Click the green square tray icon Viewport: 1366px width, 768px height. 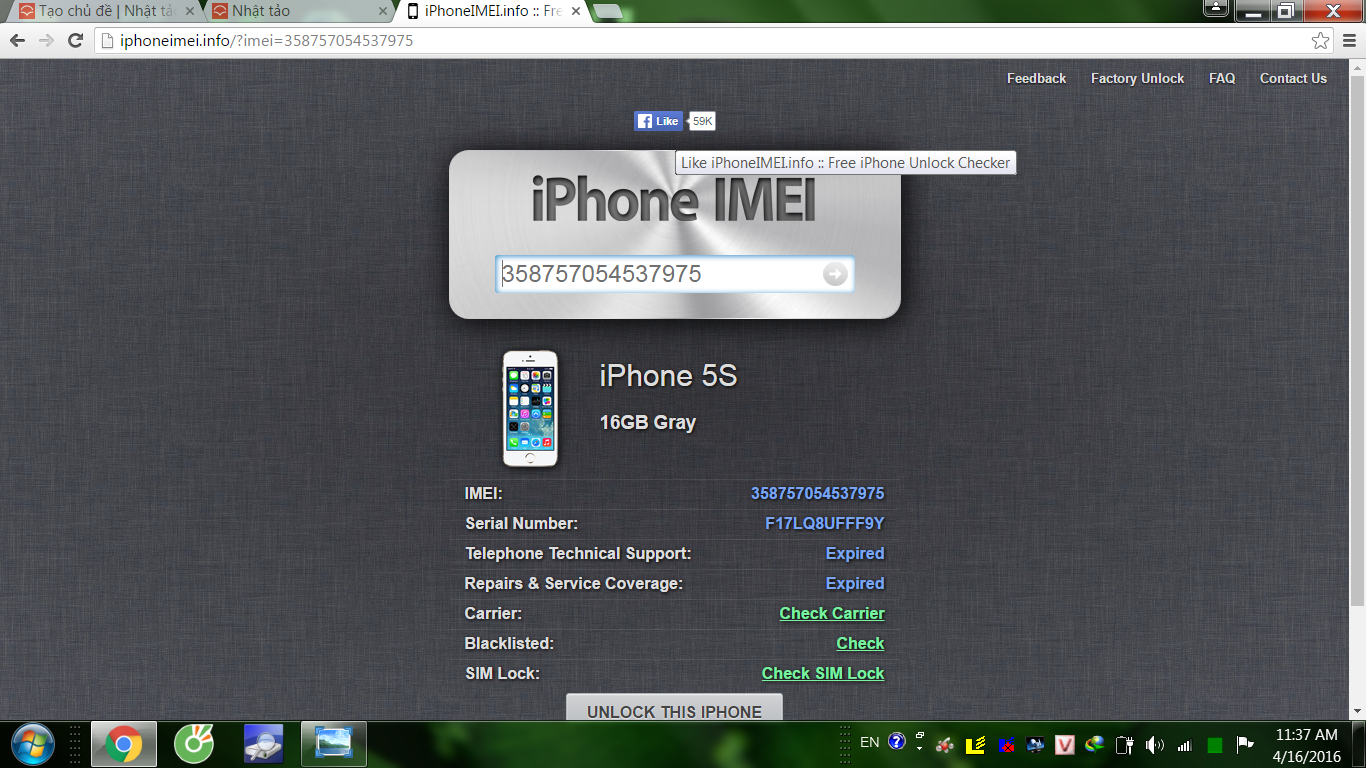[1215, 745]
